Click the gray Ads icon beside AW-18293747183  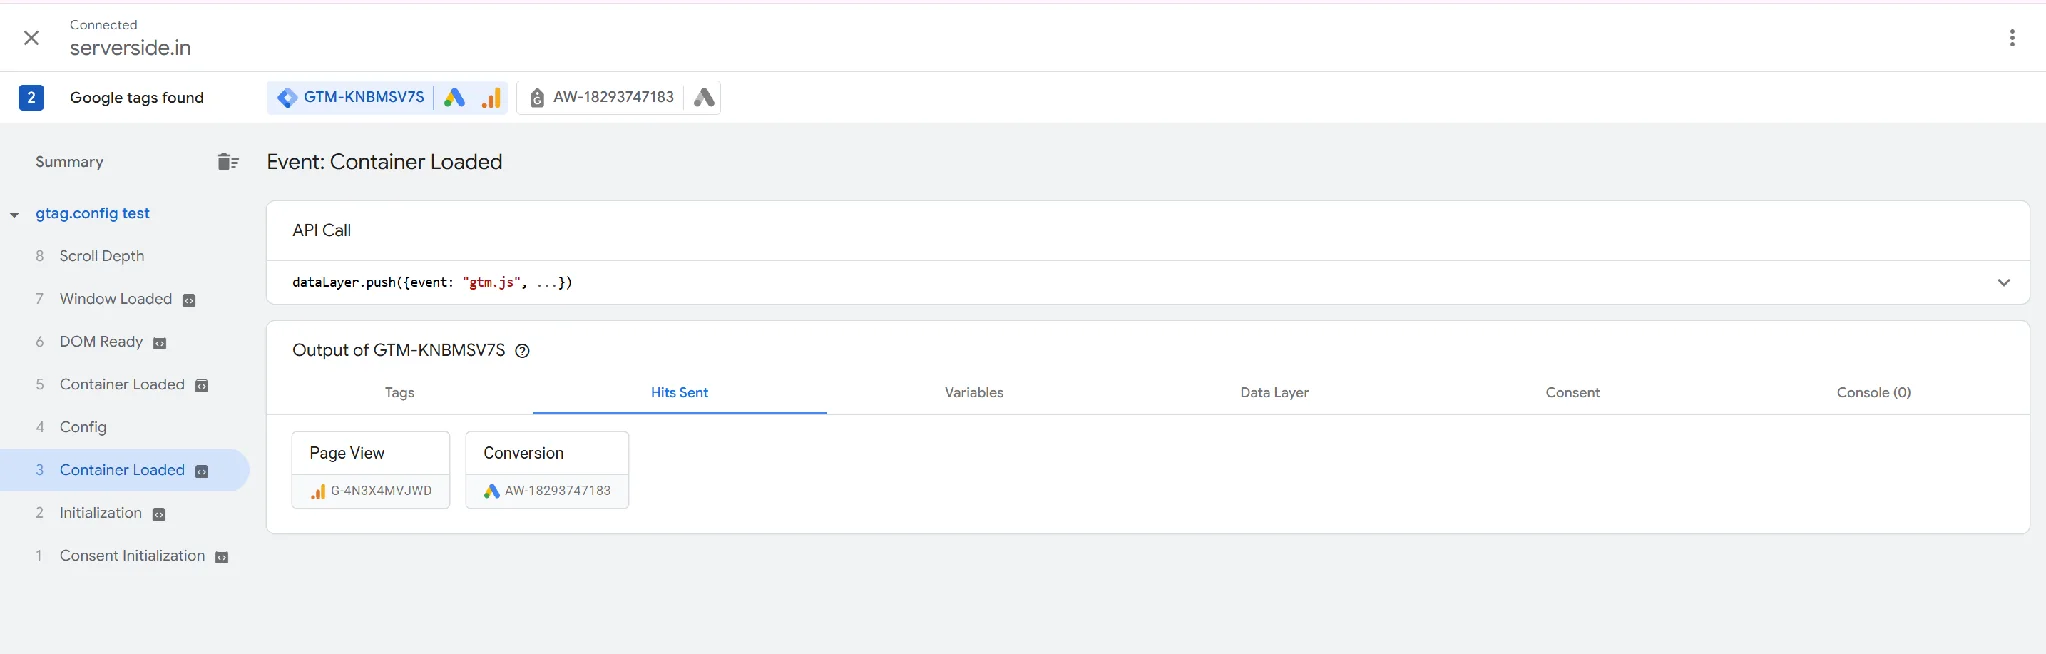tap(704, 97)
